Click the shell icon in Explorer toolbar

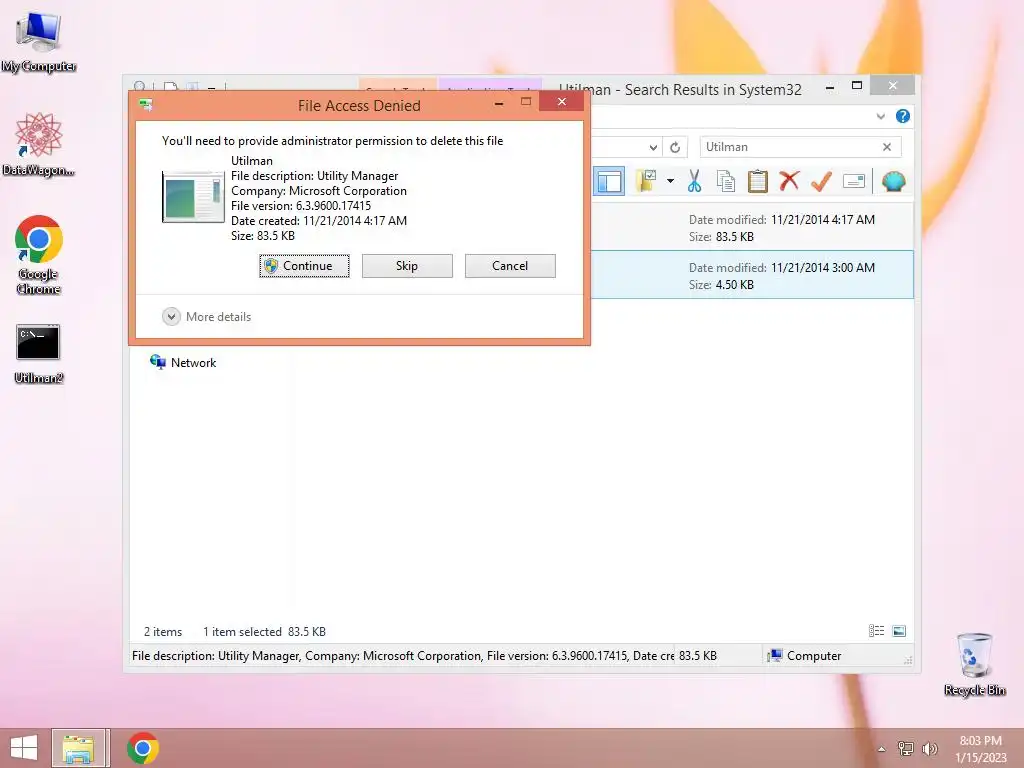893,181
